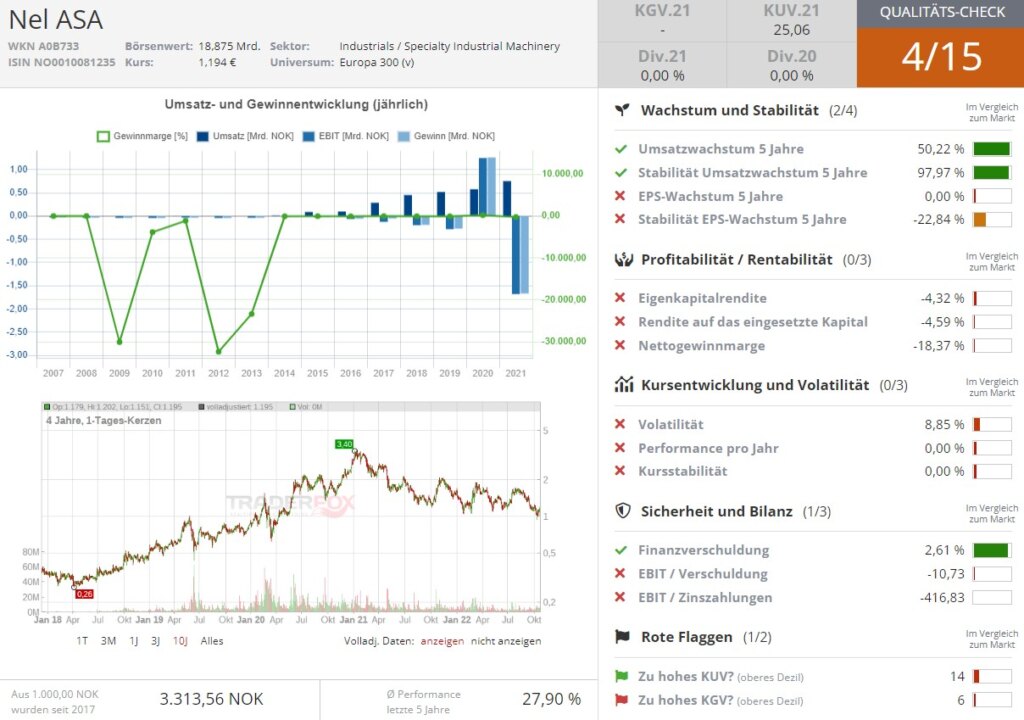Image resolution: width=1024 pixels, height=720 pixels.
Task: Click the red X next to EBIT / Verschuldung
Action: pos(620,573)
